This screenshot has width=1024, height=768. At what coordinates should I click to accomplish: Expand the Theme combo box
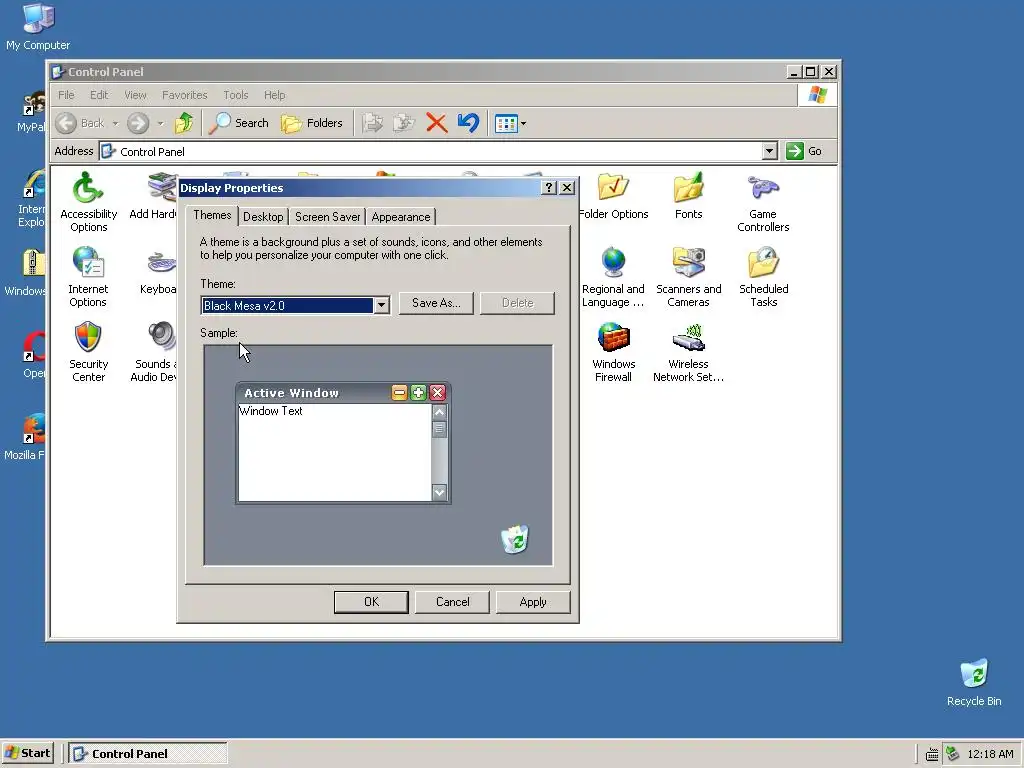pyautogui.click(x=381, y=305)
